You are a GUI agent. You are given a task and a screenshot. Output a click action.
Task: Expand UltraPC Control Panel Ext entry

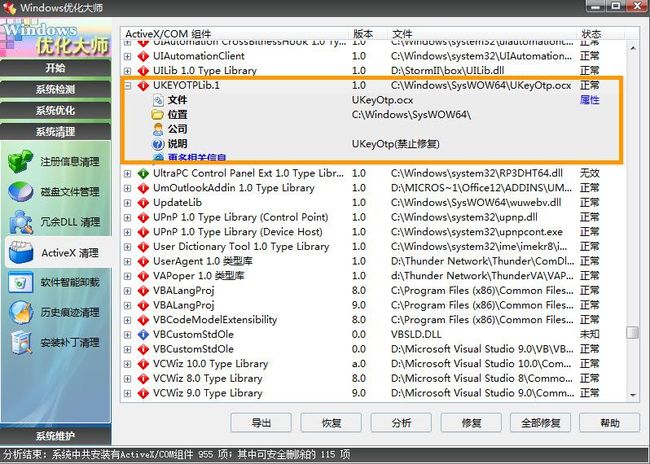[x=128, y=174]
